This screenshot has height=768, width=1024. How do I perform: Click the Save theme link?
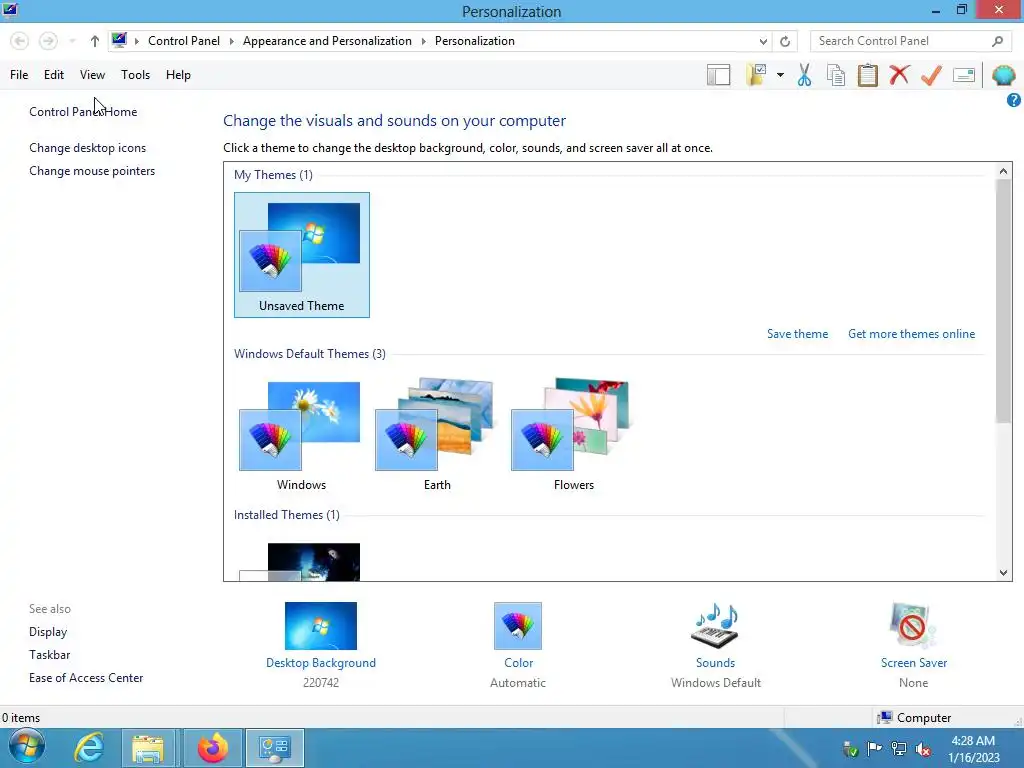797,334
